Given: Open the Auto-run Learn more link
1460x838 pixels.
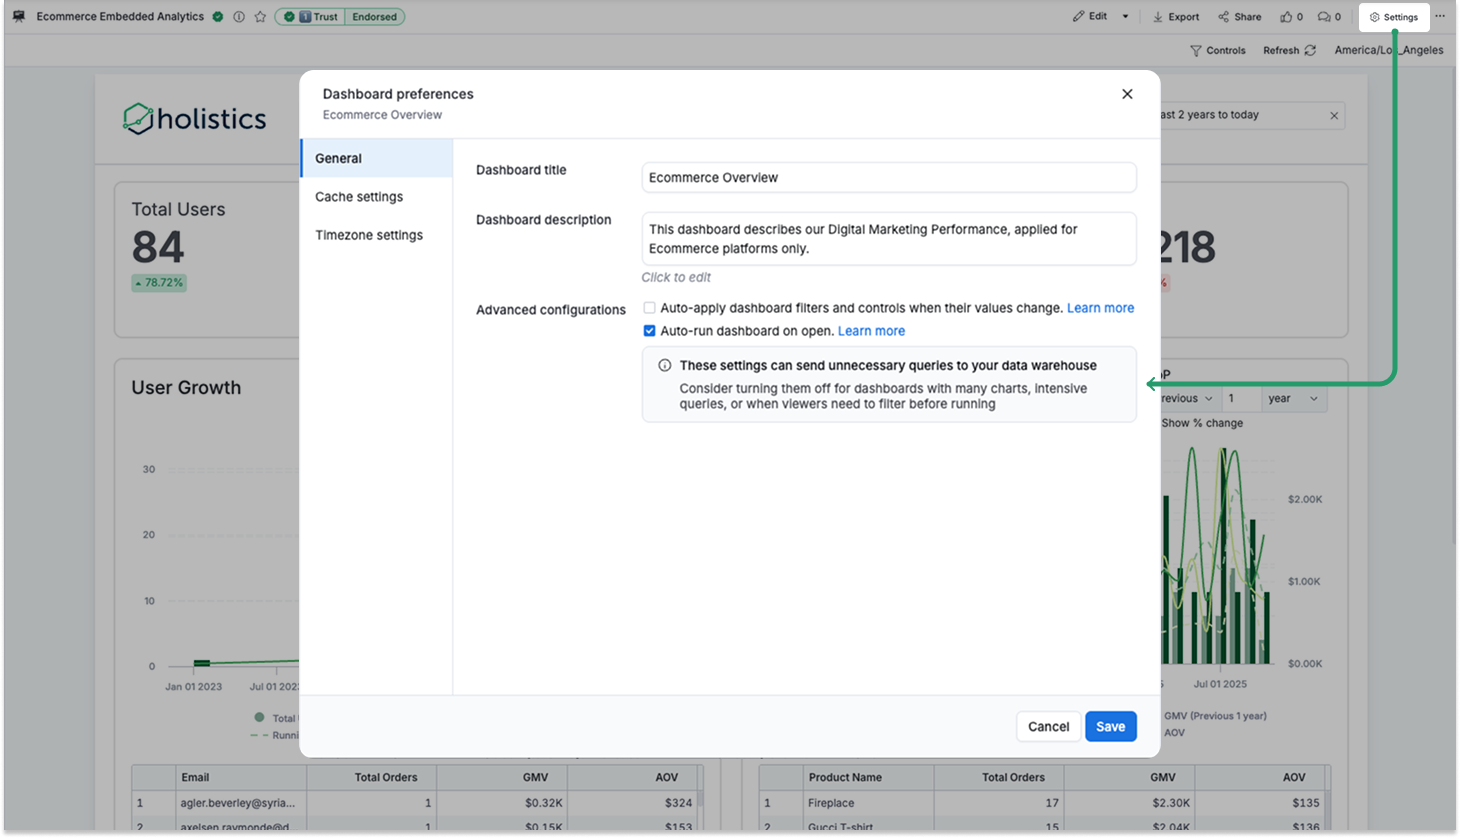Looking at the screenshot, I should 870,330.
